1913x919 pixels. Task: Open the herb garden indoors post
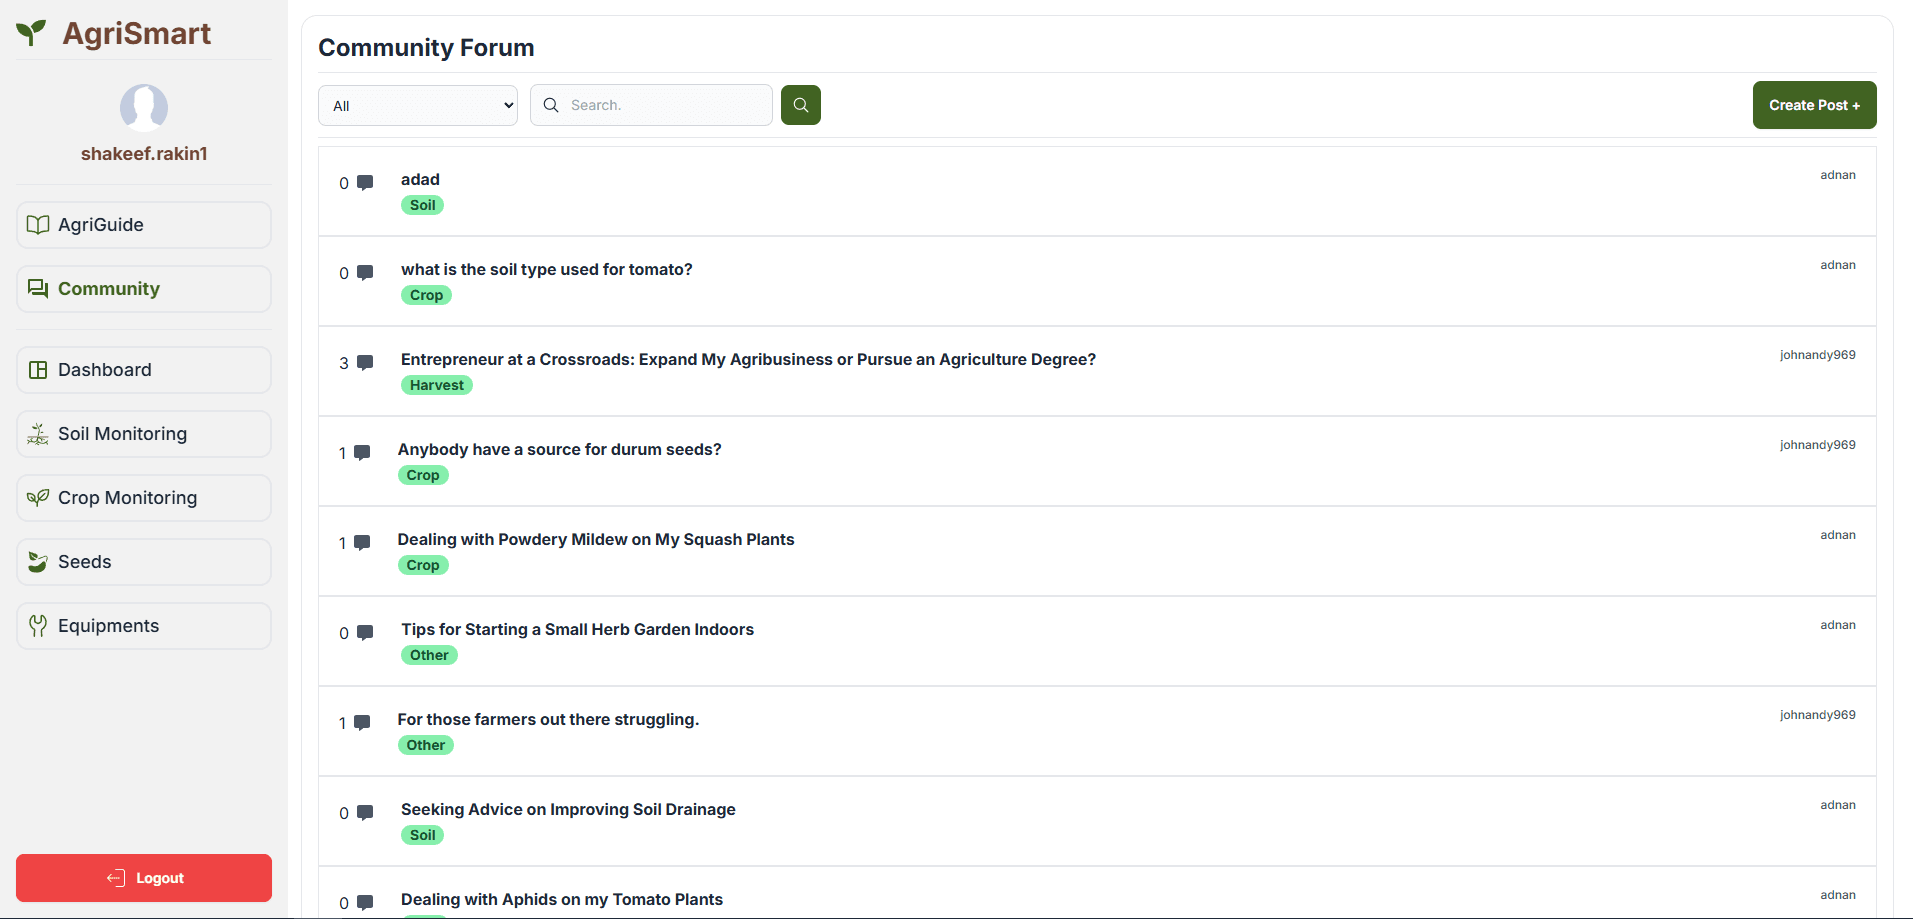coord(577,630)
